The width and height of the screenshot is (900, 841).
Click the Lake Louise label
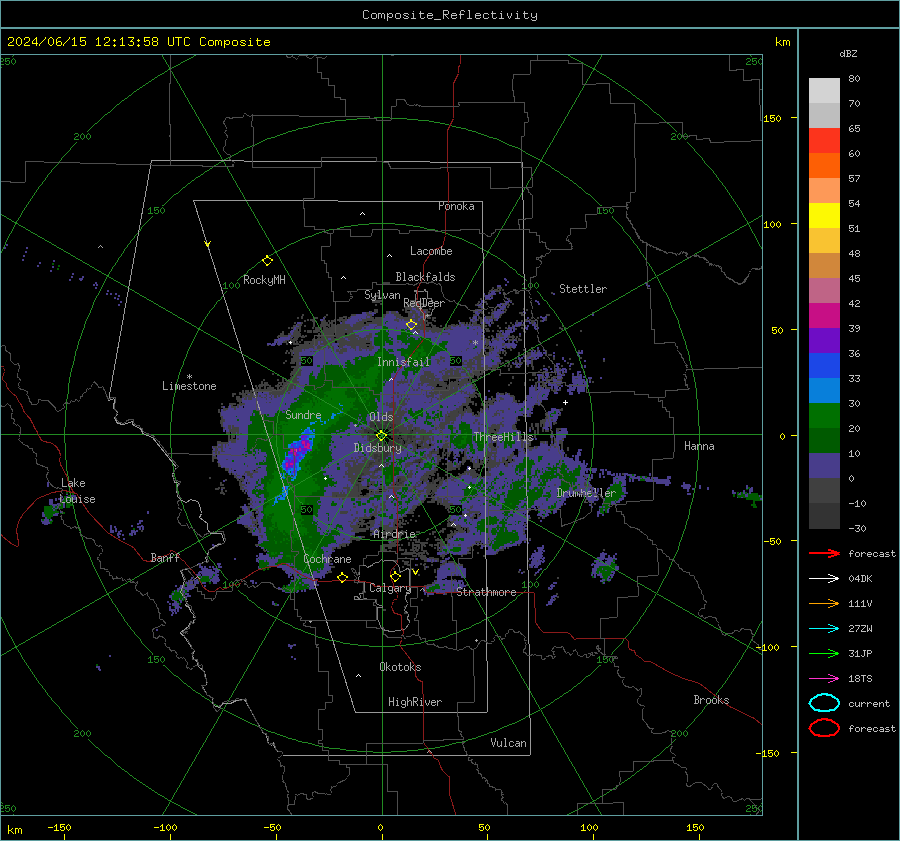pyautogui.click(x=77, y=491)
